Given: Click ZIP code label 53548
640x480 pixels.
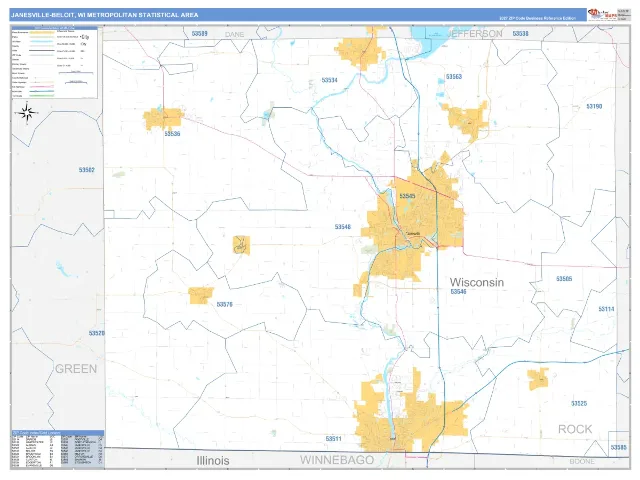Looking at the screenshot, I should click(x=342, y=227).
